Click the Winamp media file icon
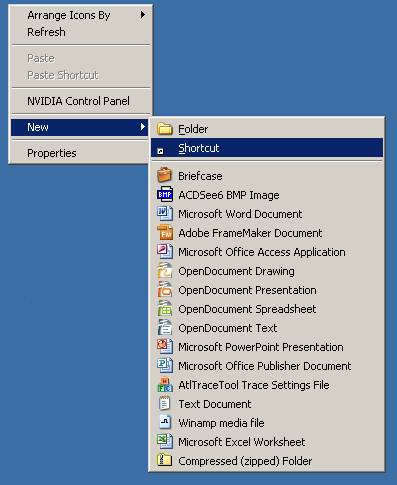This screenshot has height=485, width=397. point(165,422)
